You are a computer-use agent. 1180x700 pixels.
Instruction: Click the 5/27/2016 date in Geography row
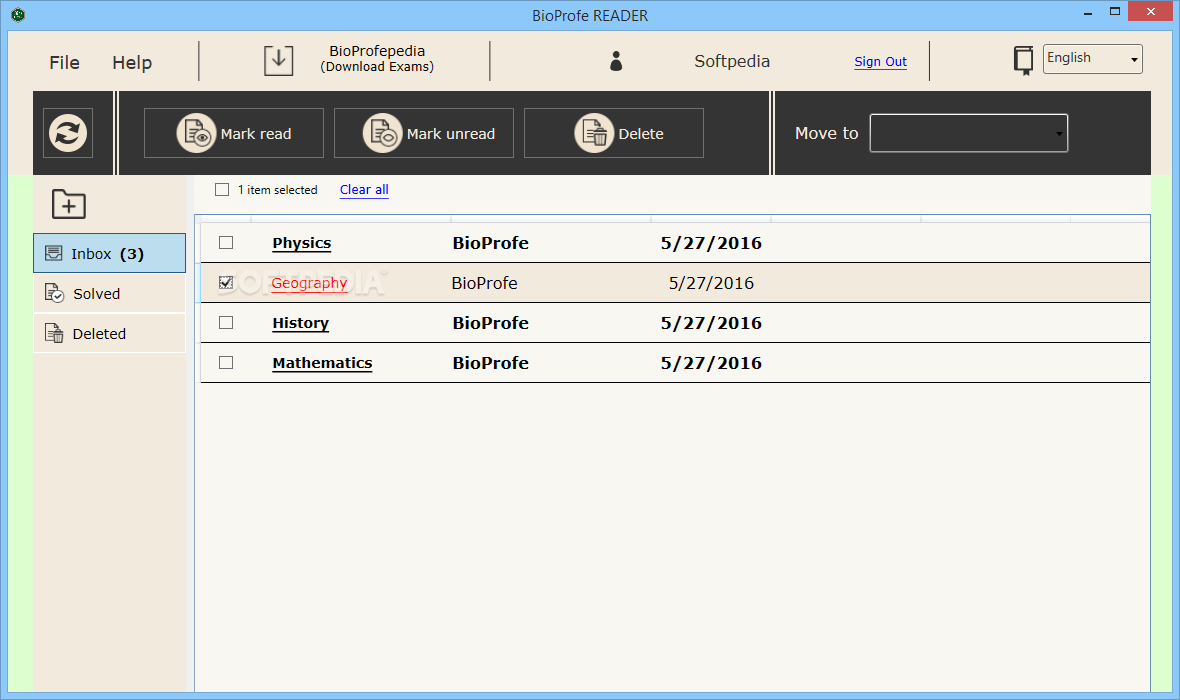711,283
